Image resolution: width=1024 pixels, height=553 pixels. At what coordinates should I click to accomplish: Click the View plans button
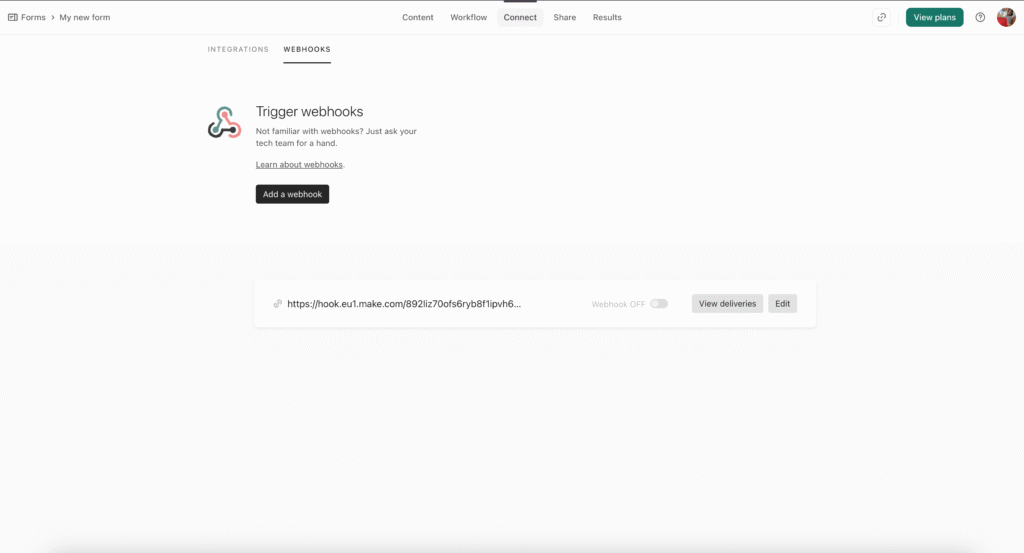pos(934,17)
